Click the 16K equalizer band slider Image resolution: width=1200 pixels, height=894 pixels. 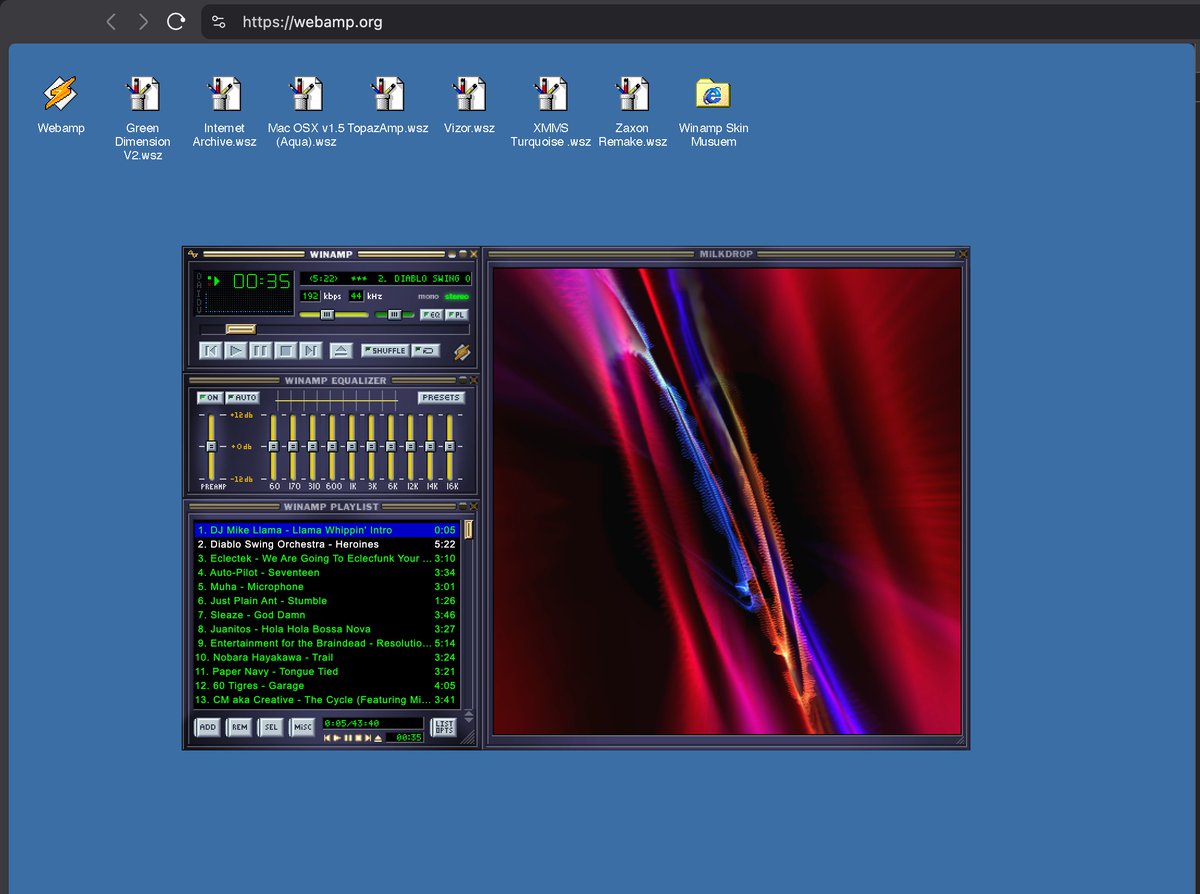[x=450, y=446]
